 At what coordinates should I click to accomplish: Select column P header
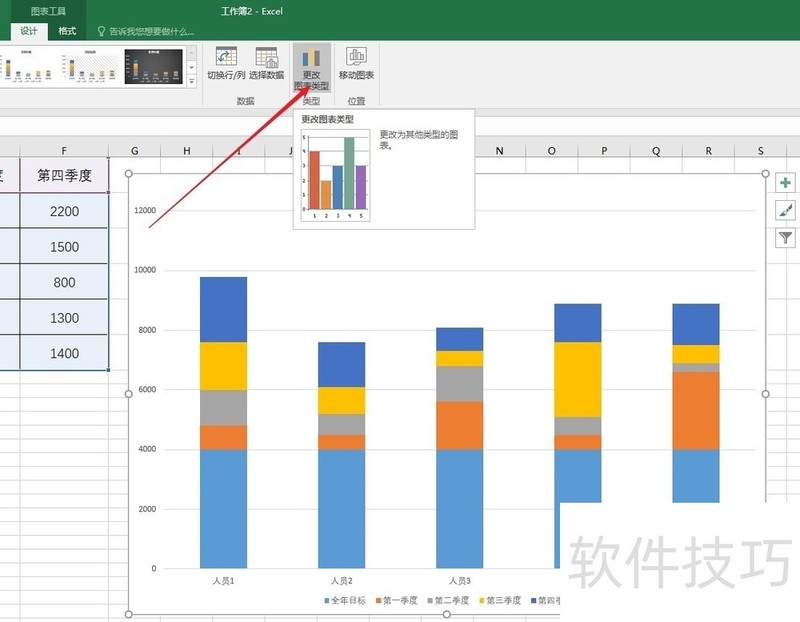point(604,151)
